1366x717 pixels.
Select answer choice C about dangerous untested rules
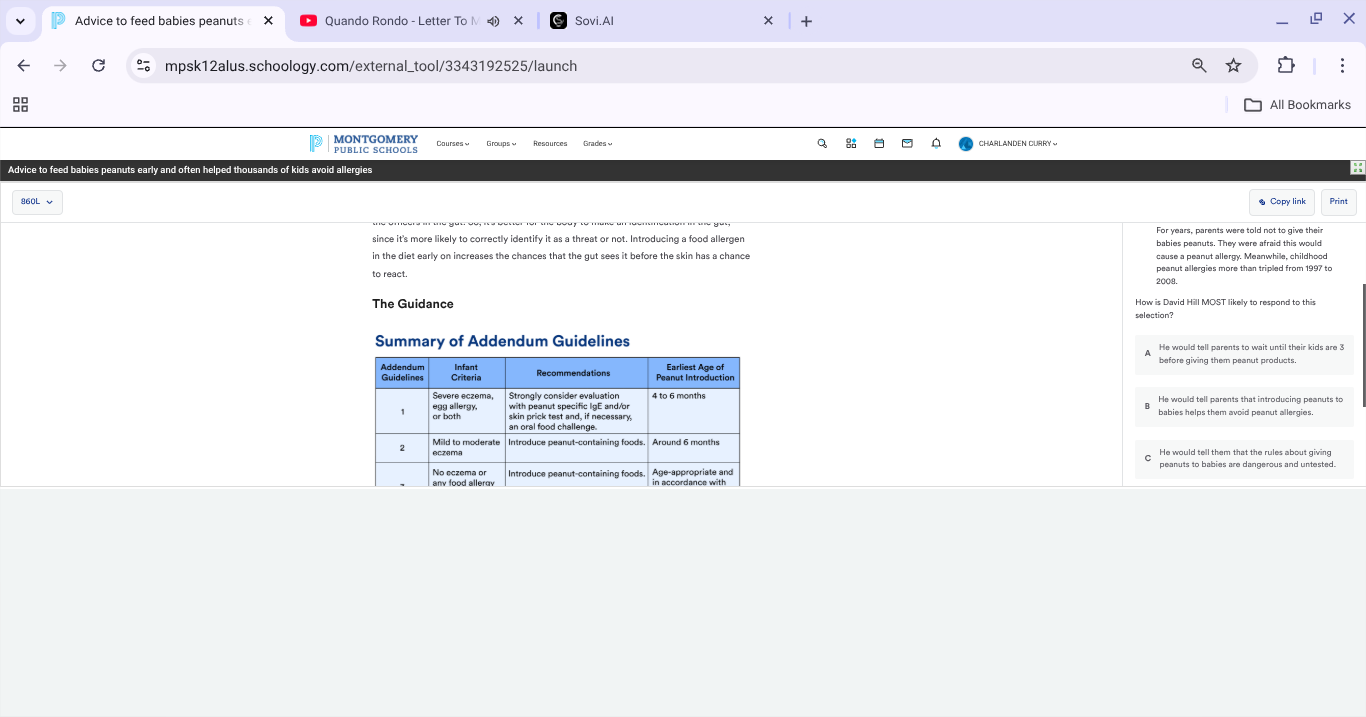1244,458
